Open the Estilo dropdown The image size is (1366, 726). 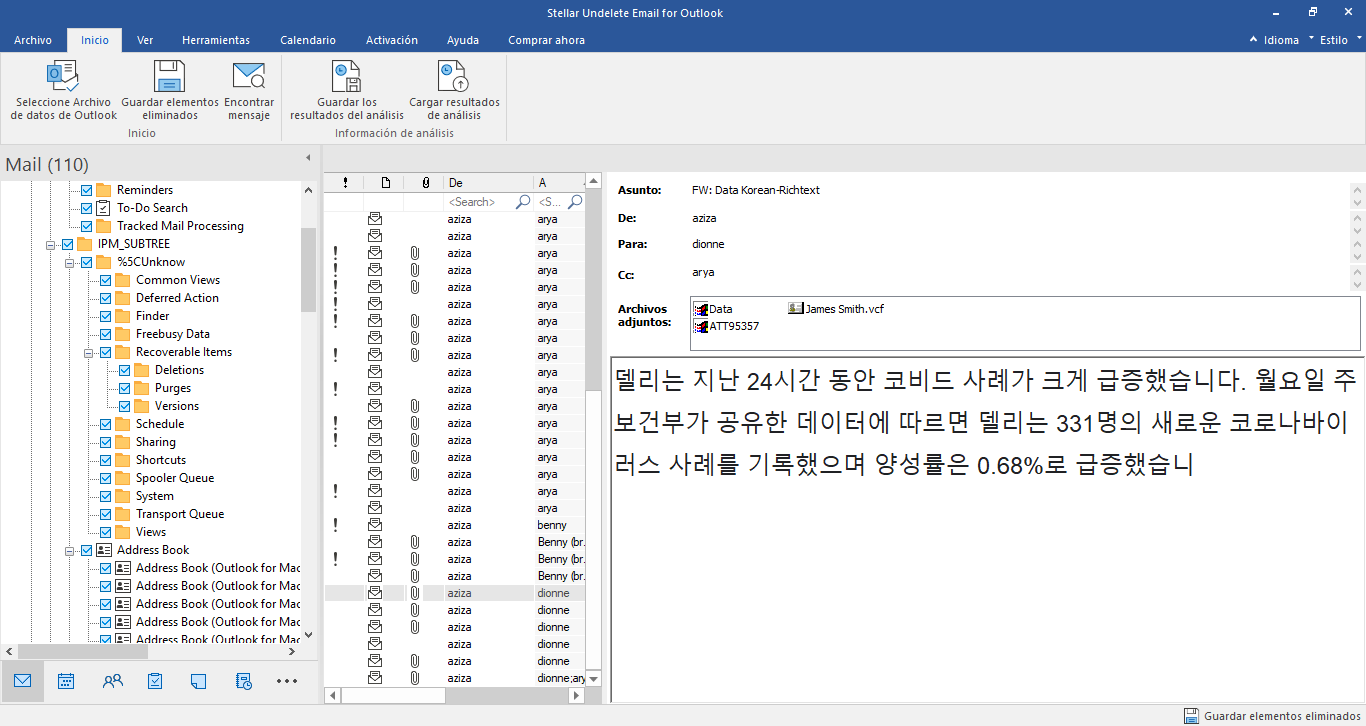(1341, 40)
